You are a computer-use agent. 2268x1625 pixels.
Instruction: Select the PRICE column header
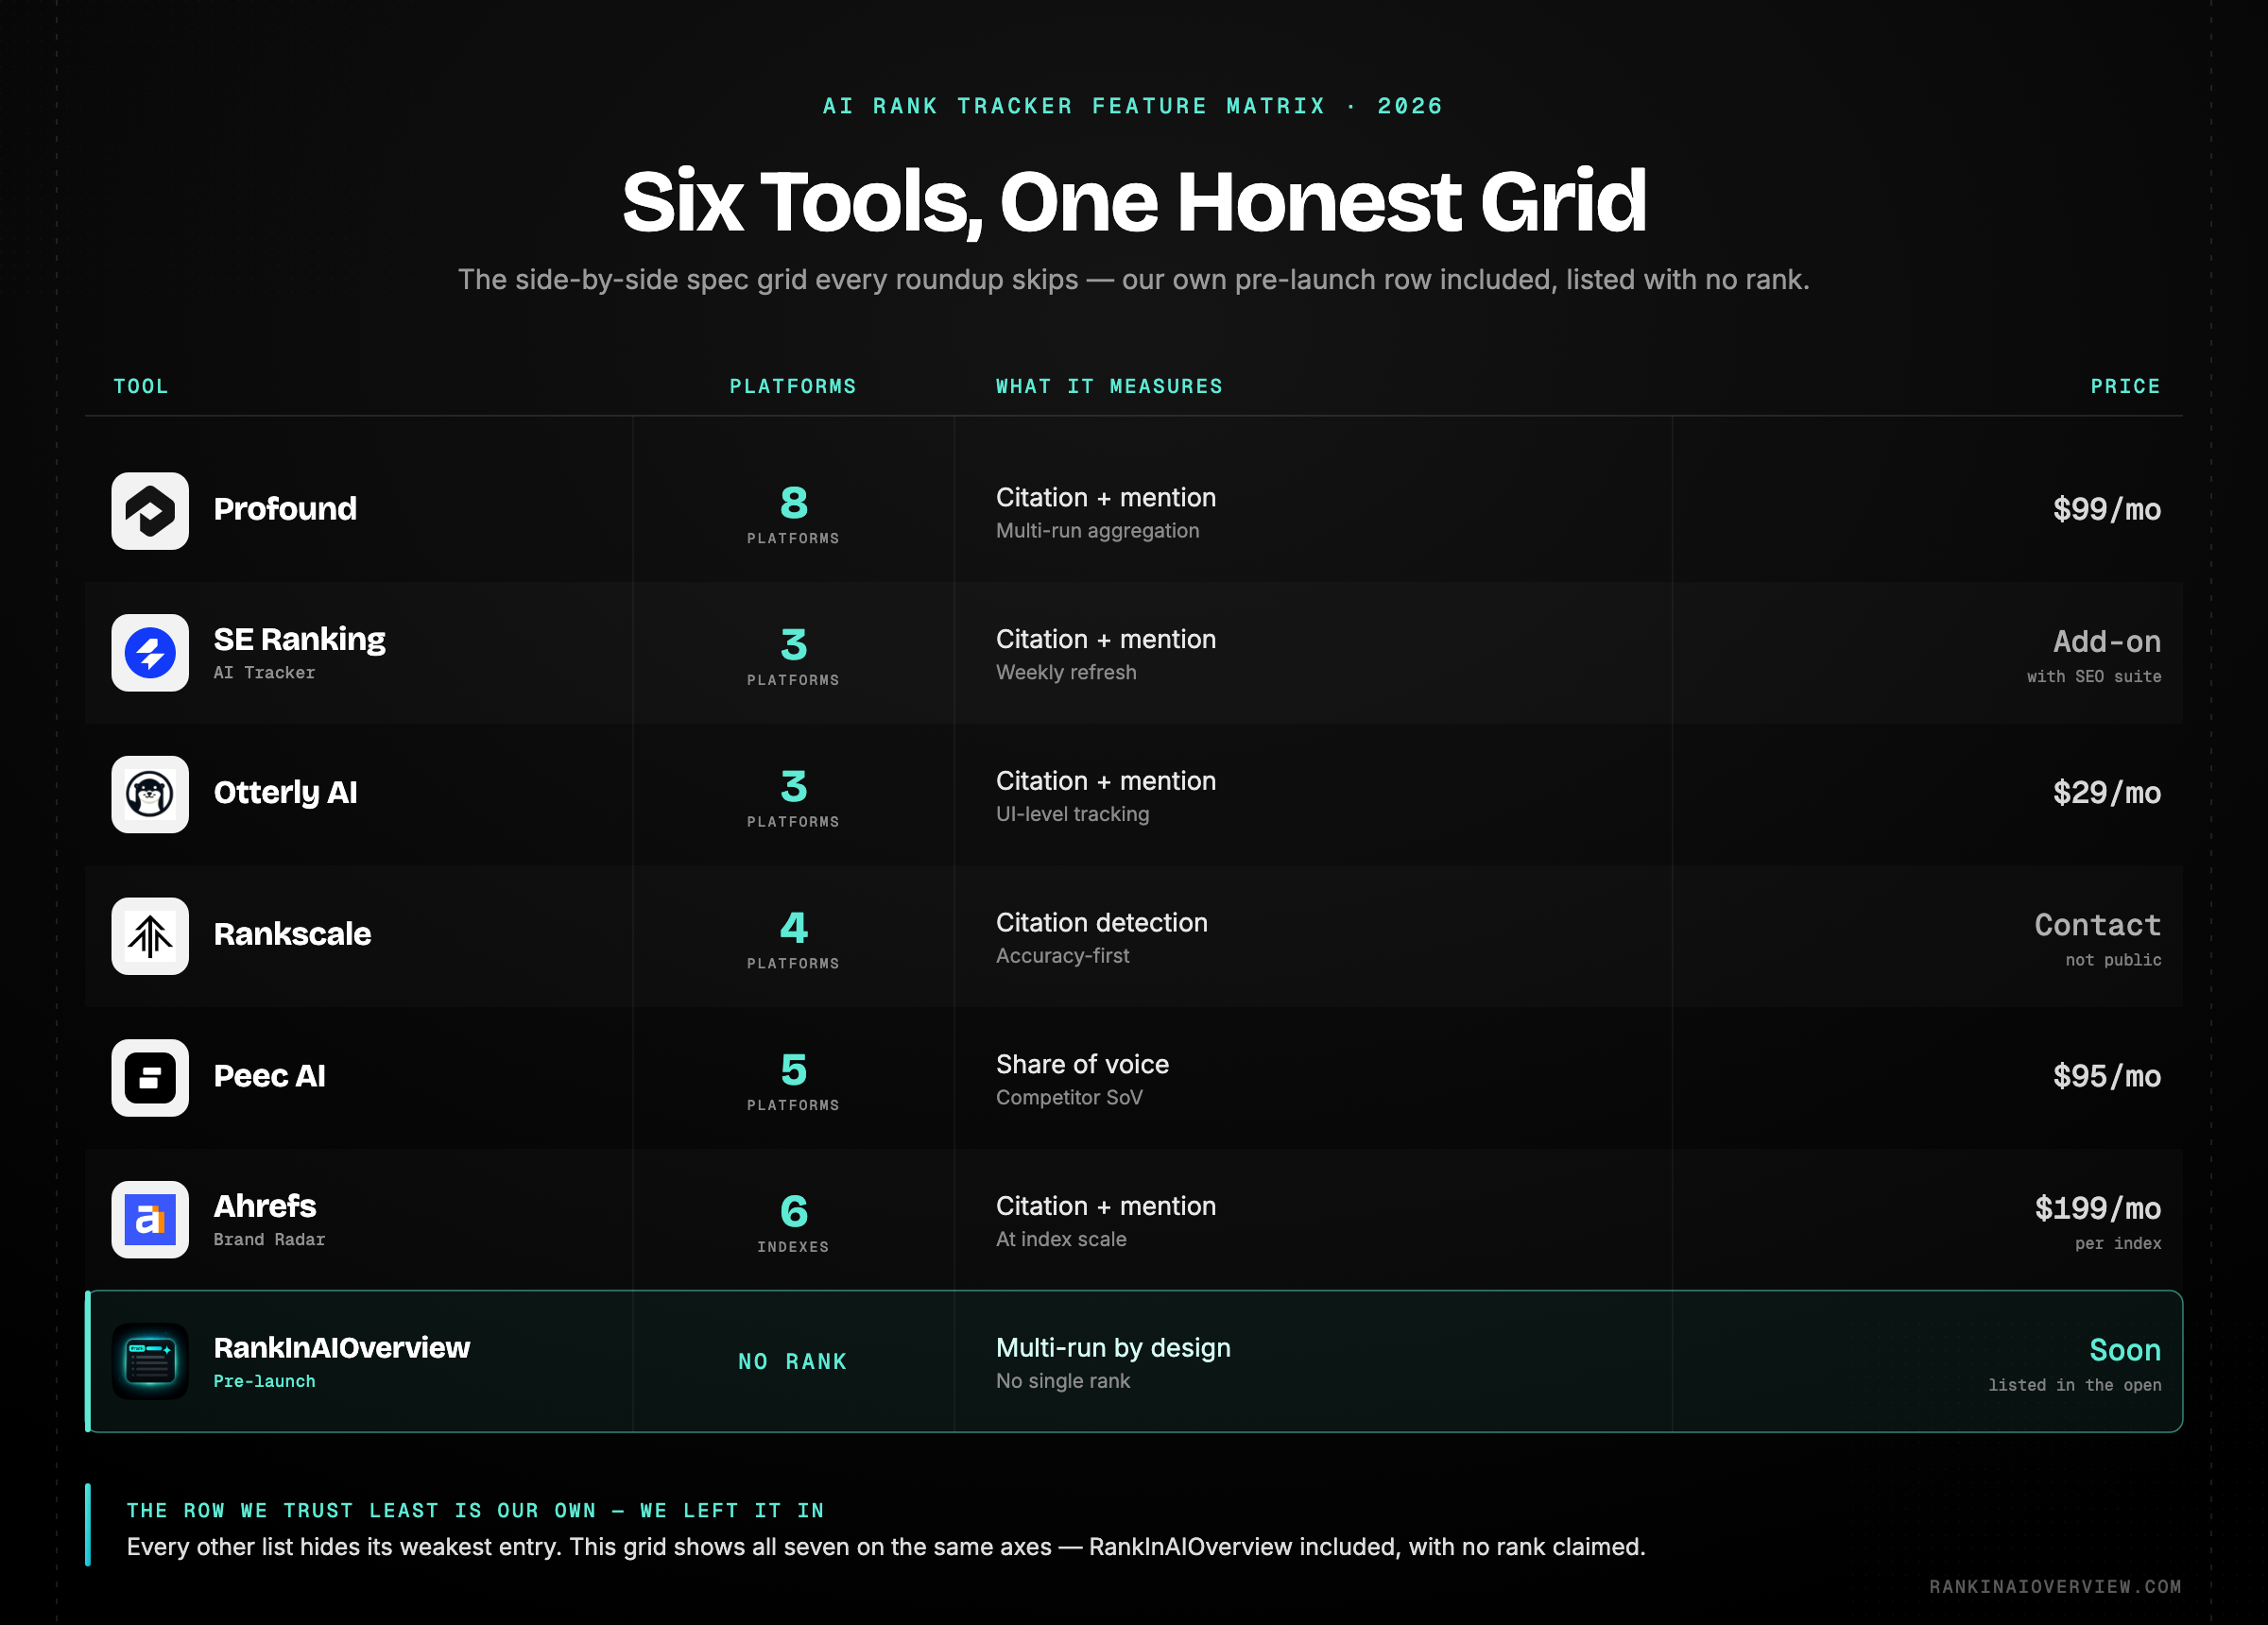[2125, 386]
